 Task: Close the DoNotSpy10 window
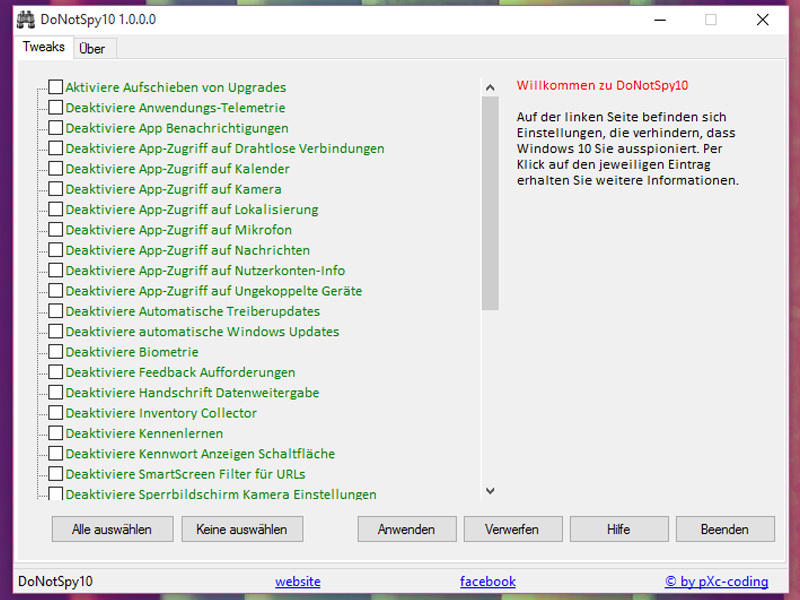click(763, 20)
